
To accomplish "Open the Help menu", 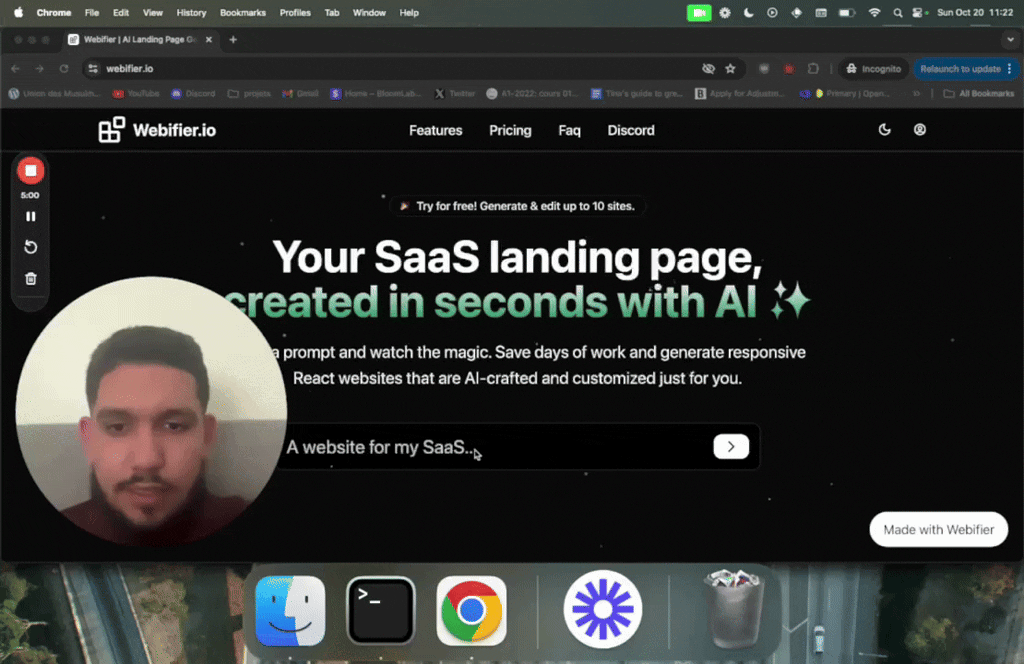I will pos(409,12).
